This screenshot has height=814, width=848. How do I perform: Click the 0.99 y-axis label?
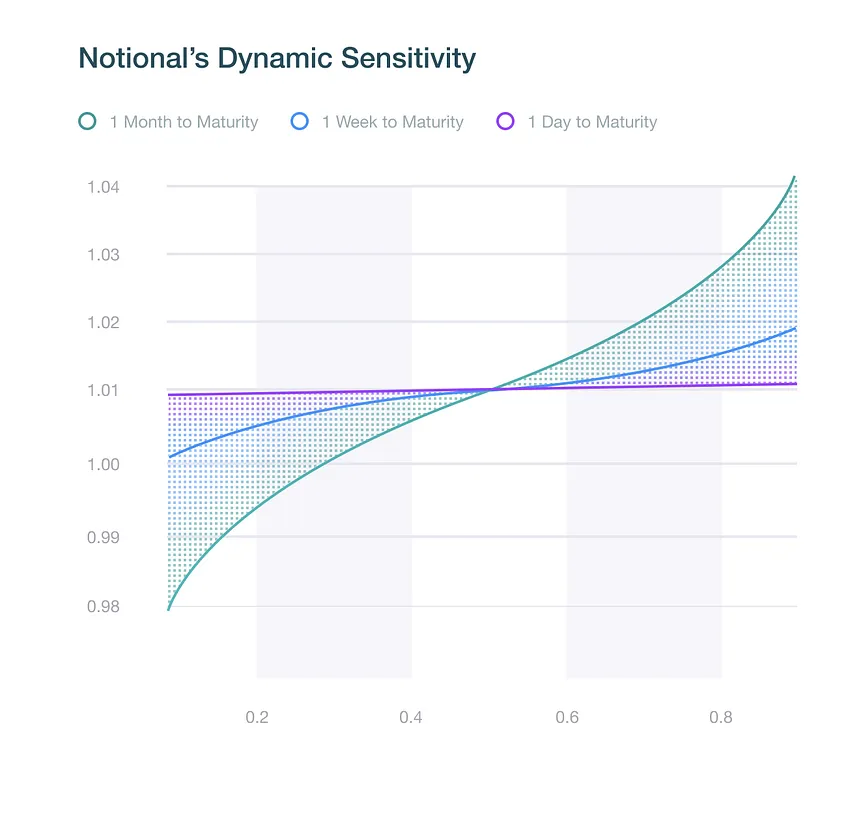pyautogui.click(x=103, y=538)
